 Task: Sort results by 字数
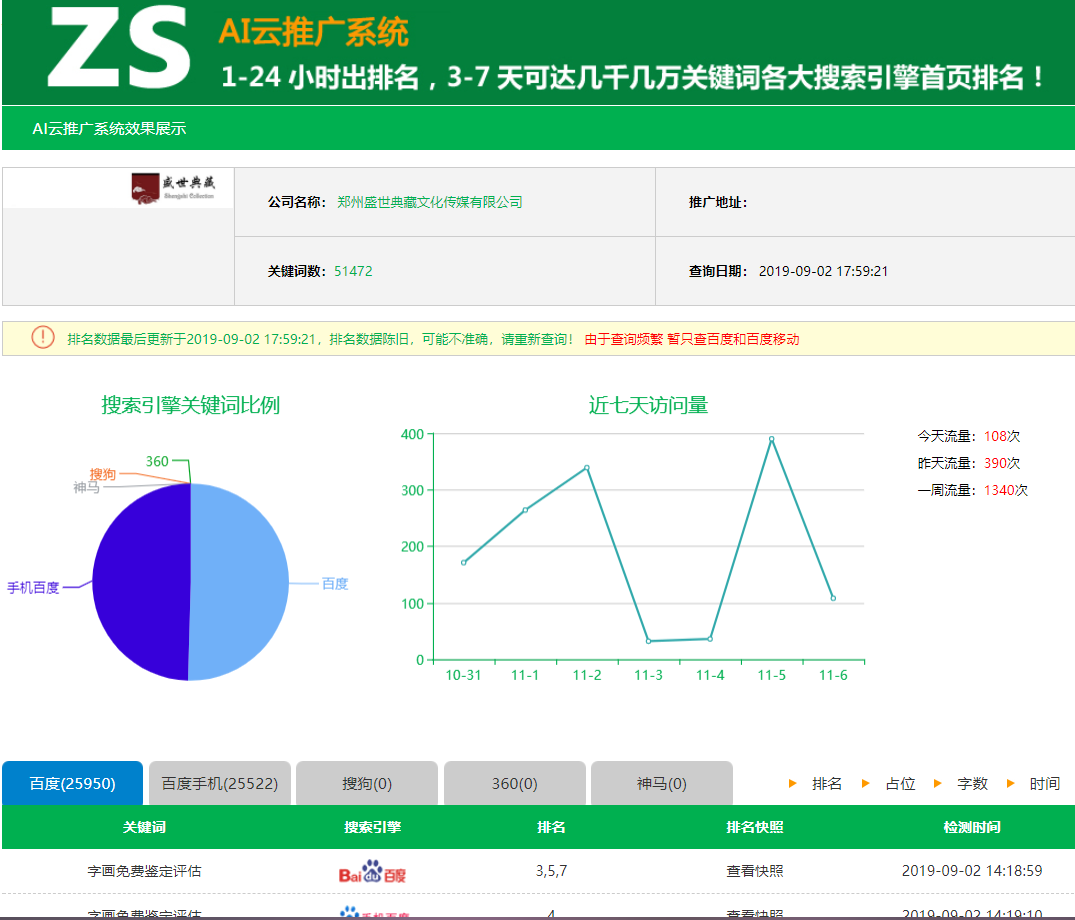972,784
